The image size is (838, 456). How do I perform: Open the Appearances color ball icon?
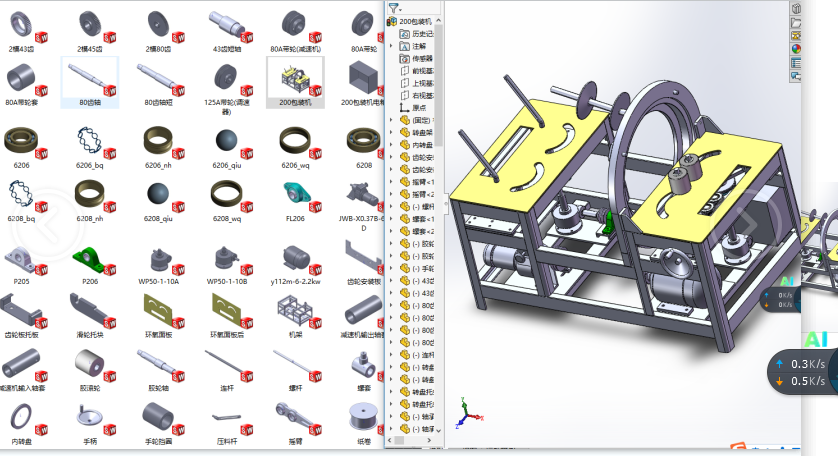coord(796,49)
